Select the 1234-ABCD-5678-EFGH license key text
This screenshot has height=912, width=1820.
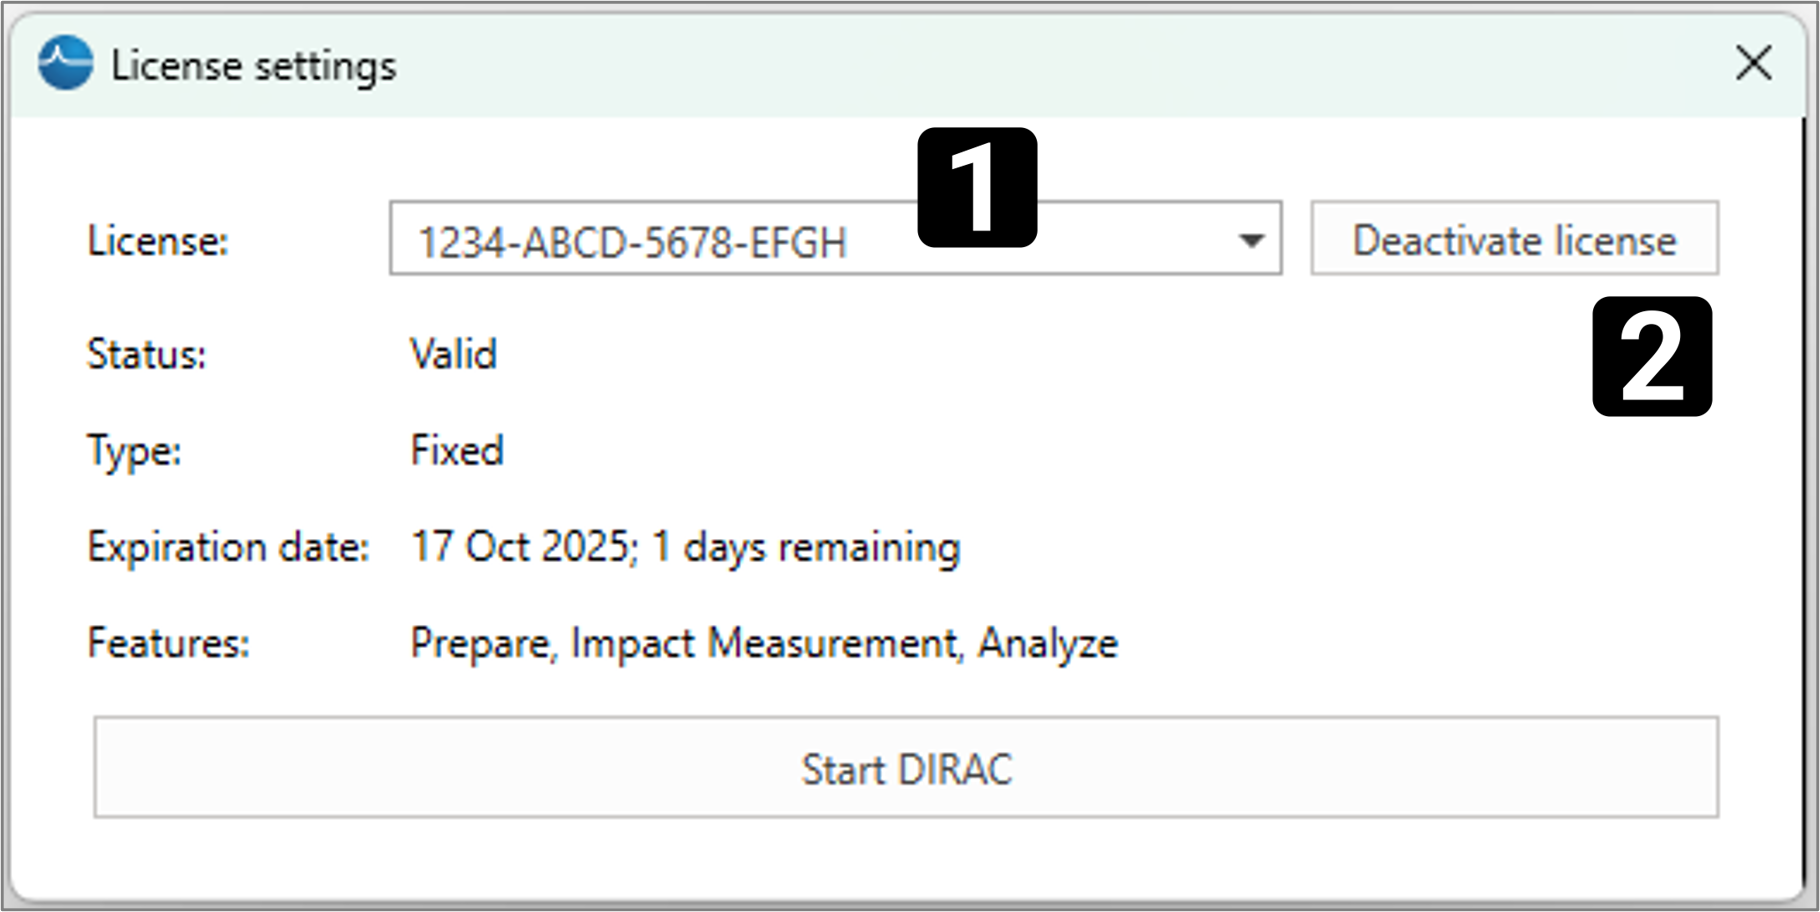[632, 242]
